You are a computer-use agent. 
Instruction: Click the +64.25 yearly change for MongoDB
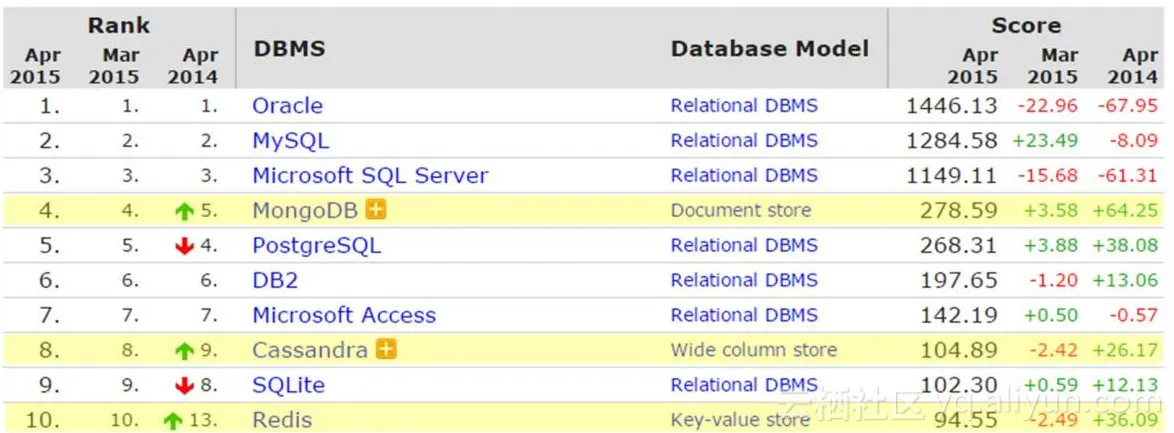1125,211
